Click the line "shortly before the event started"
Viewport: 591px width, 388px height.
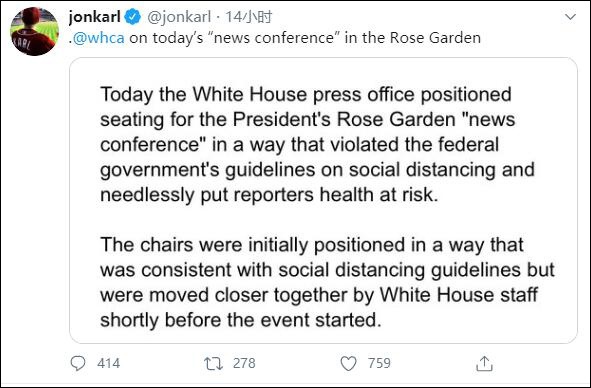241,320
